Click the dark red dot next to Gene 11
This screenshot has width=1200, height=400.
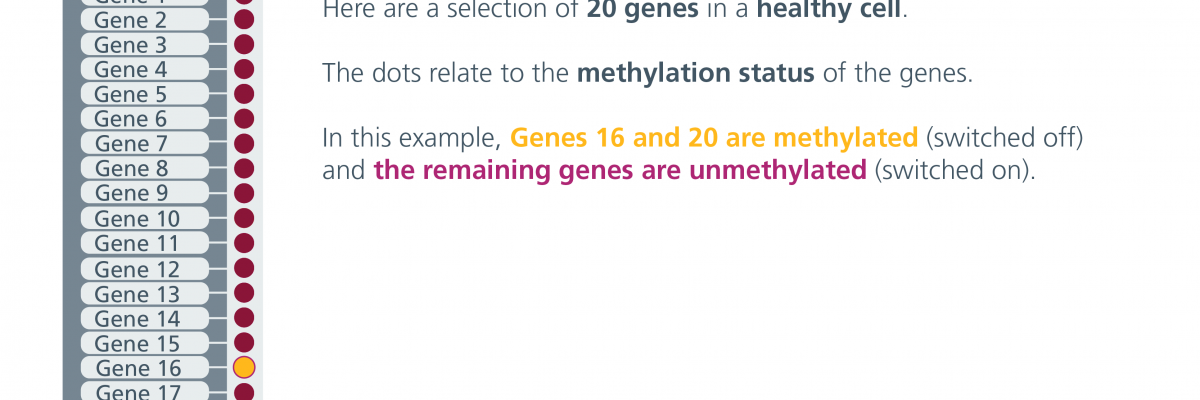tap(244, 243)
